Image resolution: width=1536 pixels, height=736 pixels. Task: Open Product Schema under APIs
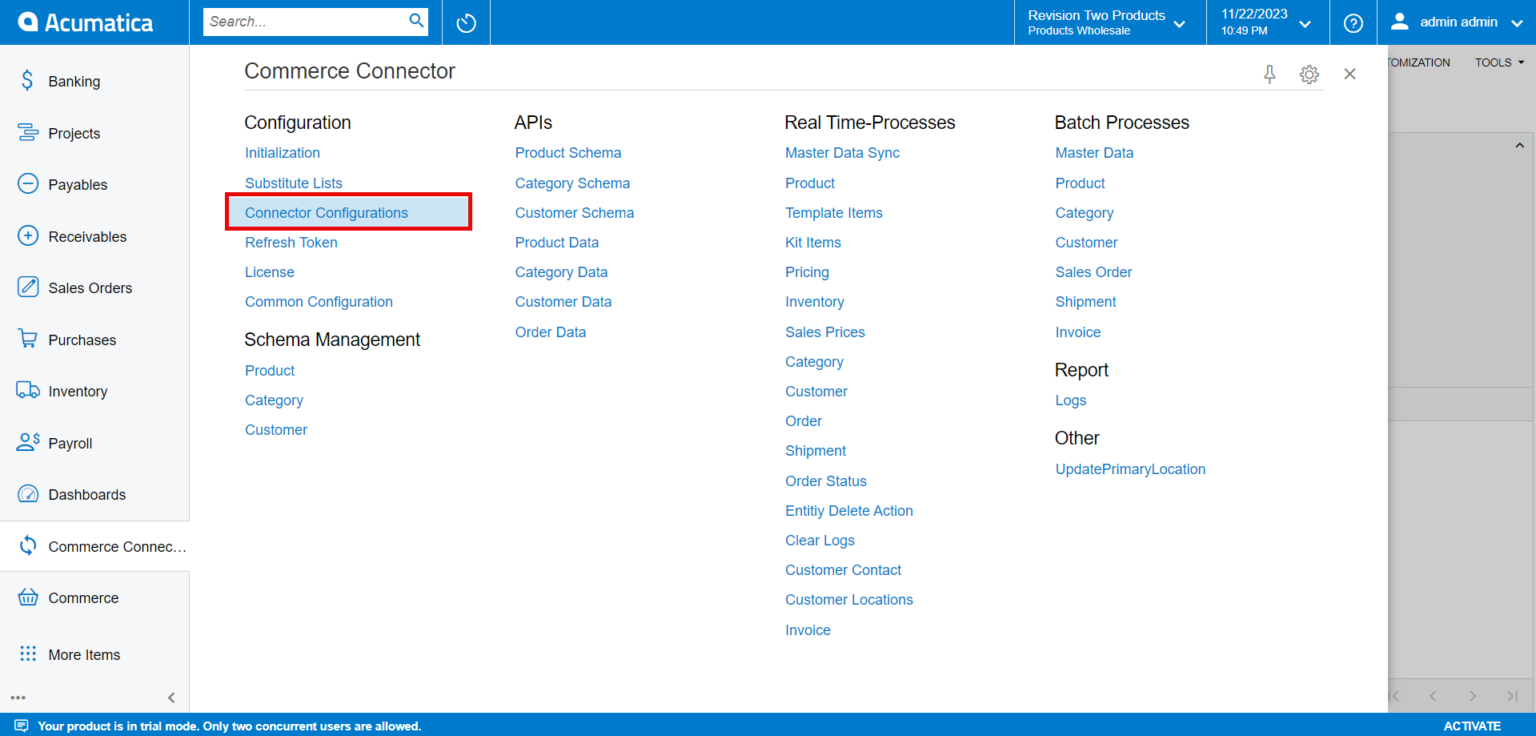(x=568, y=153)
